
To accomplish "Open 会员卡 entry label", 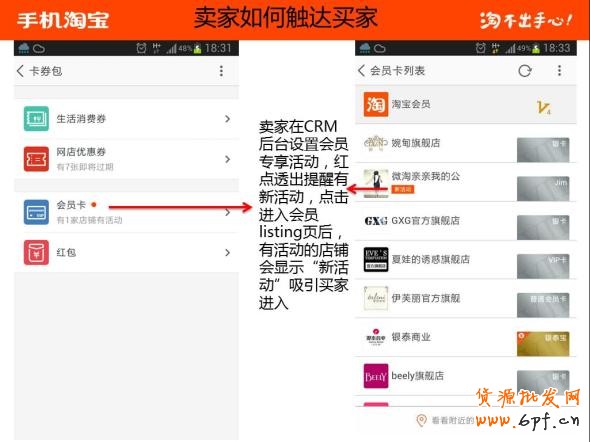I will click(x=71, y=205).
